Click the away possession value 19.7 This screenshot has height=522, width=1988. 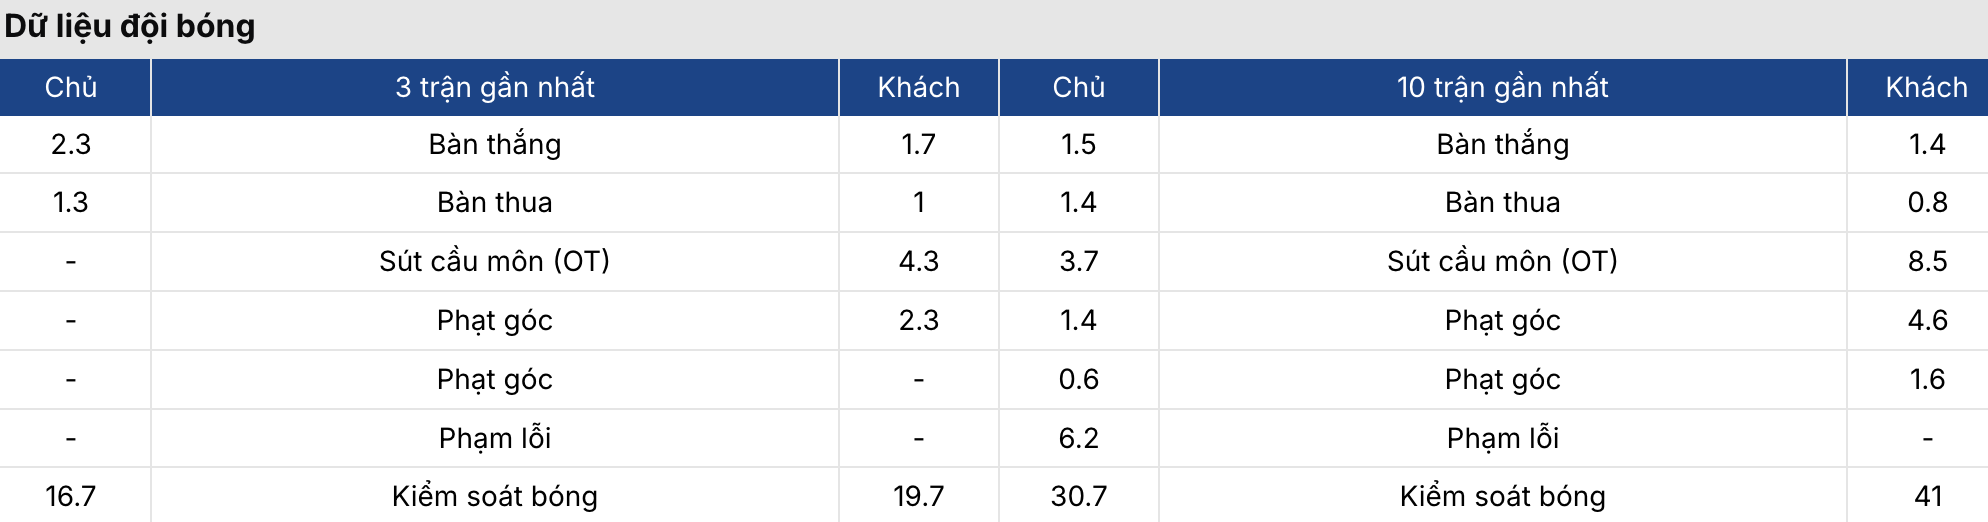pos(918,496)
